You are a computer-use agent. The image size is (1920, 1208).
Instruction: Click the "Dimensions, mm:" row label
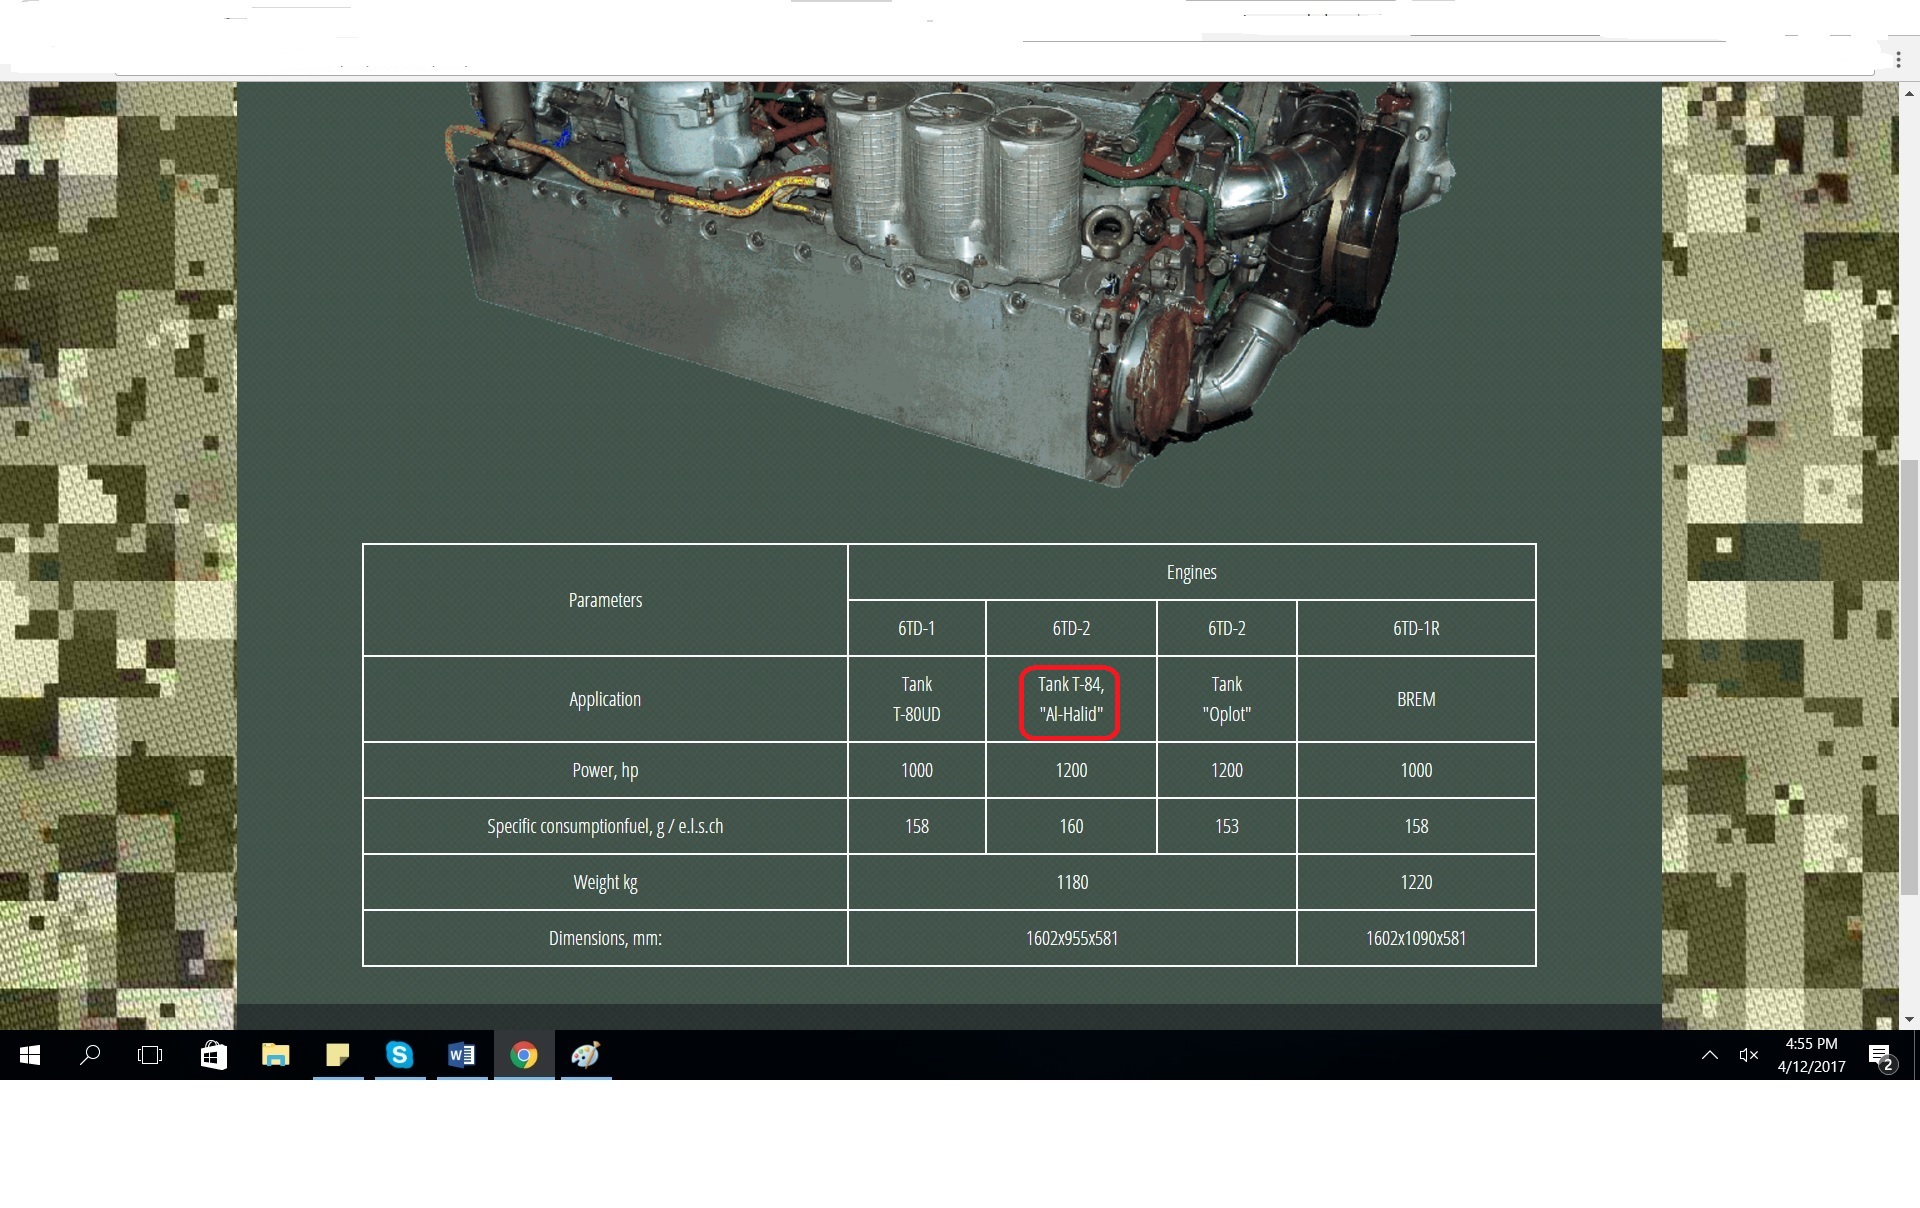pos(605,938)
